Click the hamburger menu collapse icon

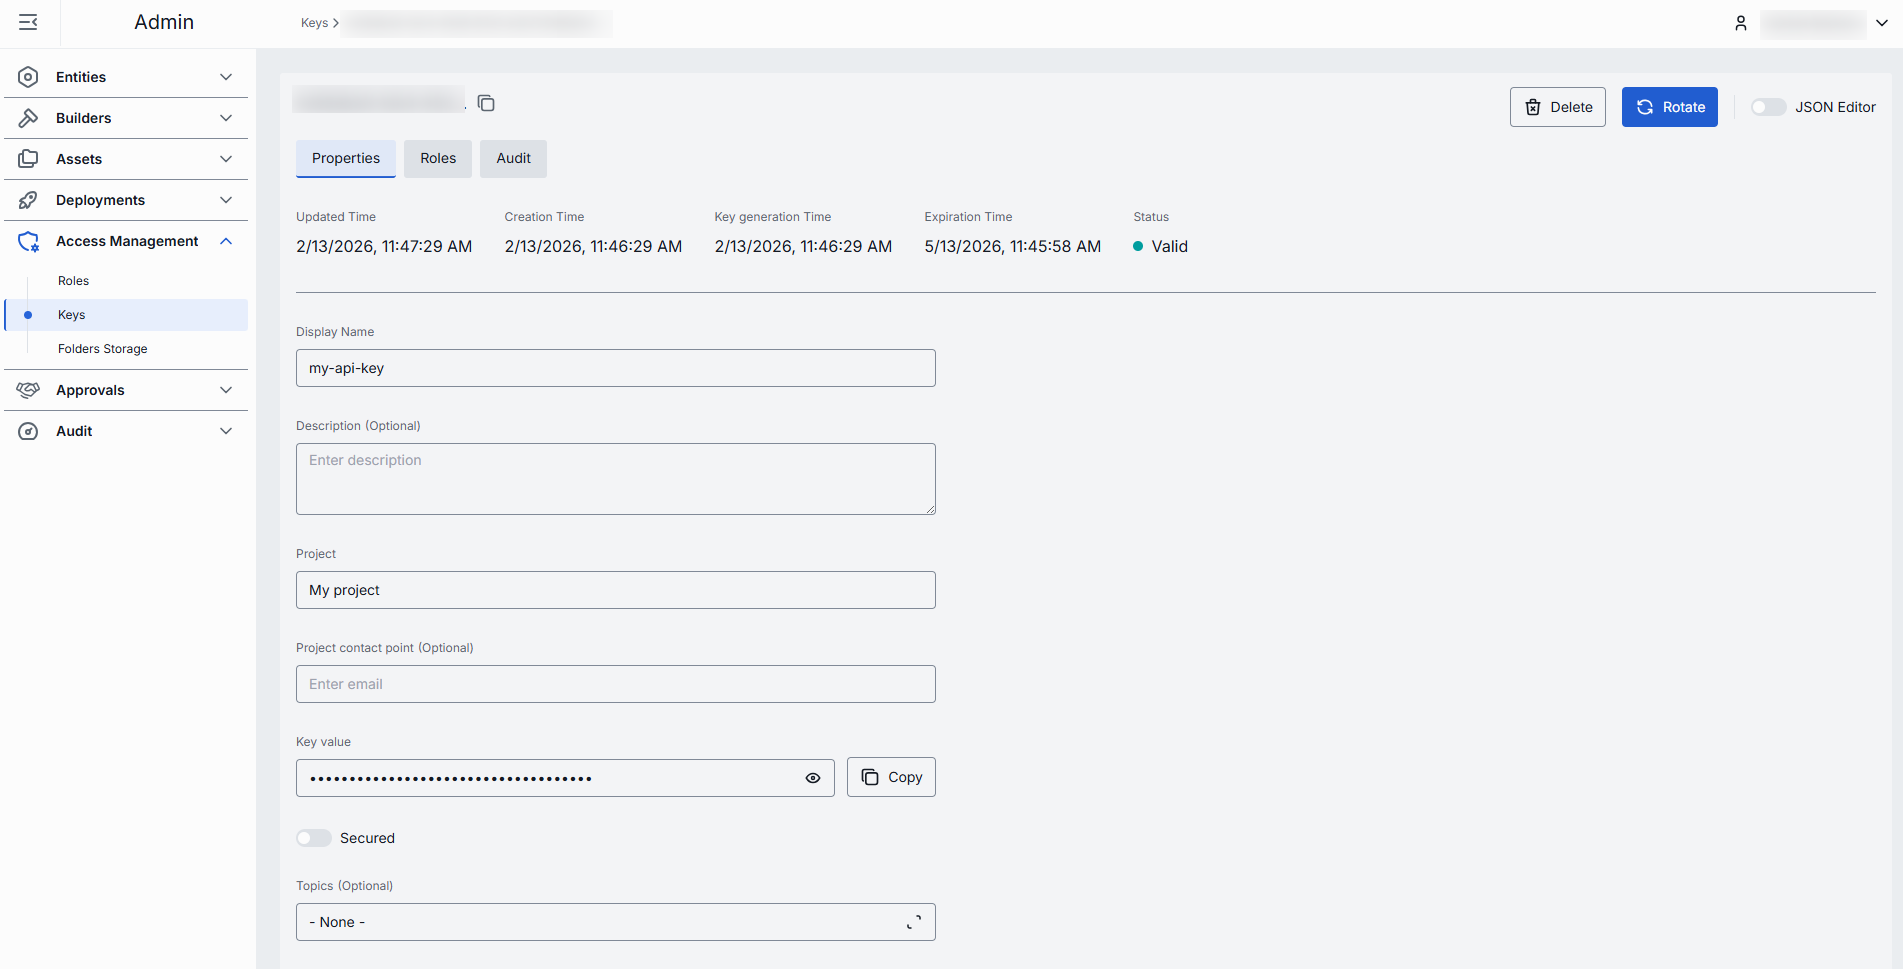point(28,22)
